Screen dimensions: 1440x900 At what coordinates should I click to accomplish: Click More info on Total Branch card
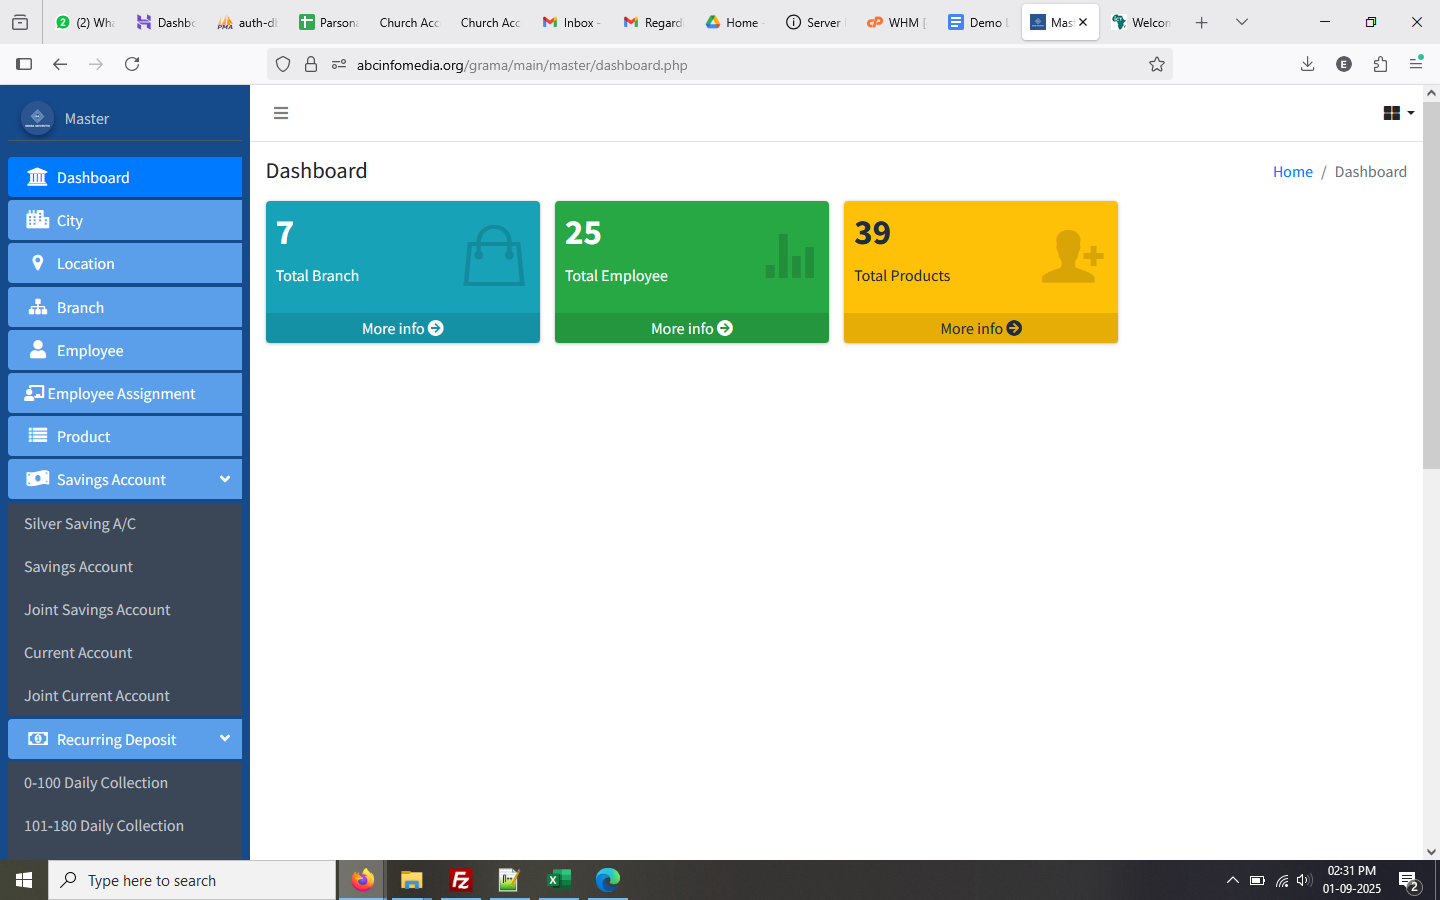[402, 328]
